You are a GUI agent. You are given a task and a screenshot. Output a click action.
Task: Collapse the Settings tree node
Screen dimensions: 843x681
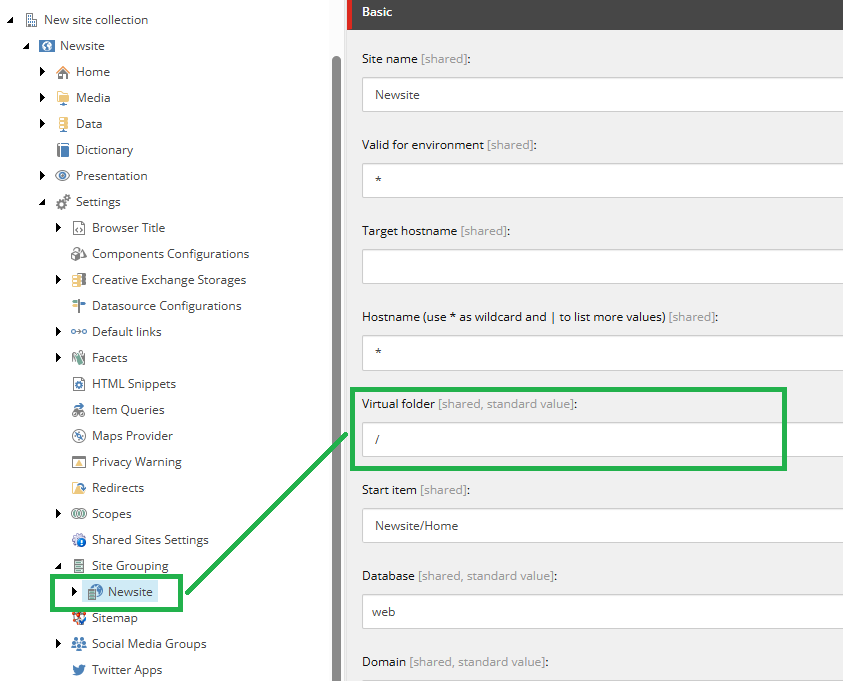[43, 202]
